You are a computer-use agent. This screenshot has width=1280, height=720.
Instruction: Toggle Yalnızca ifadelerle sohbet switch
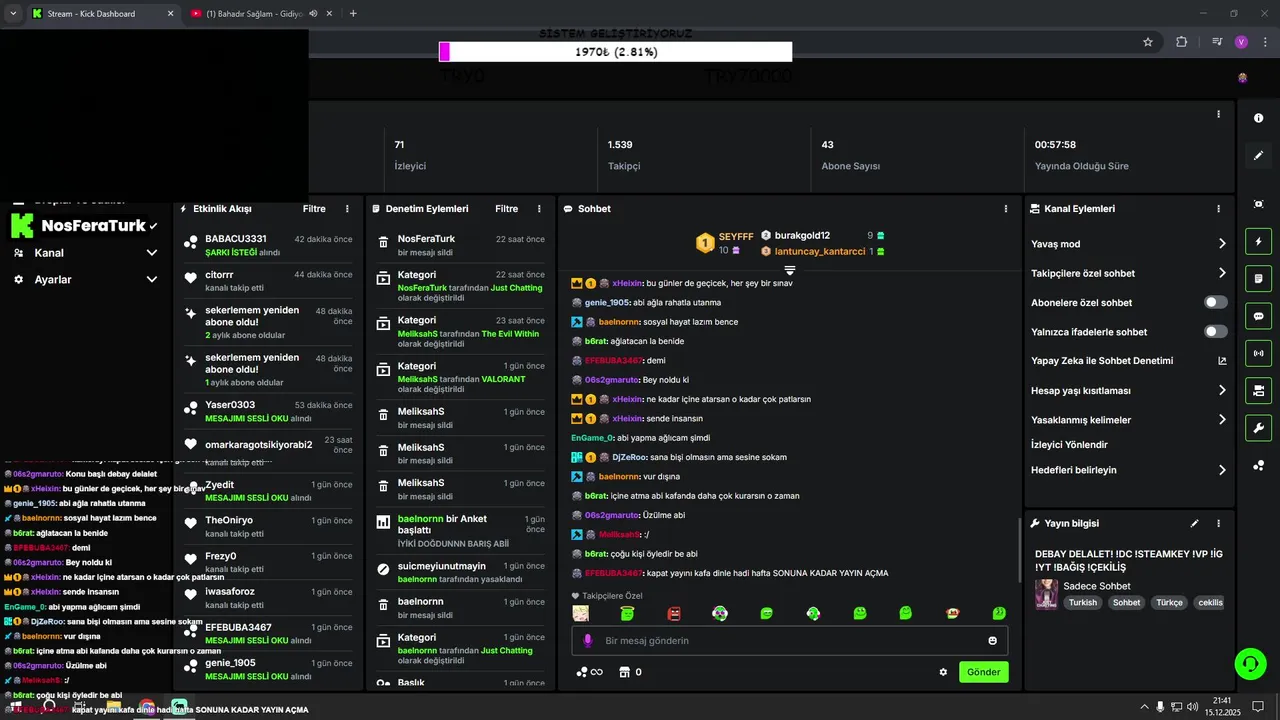click(x=1216, y=331)
